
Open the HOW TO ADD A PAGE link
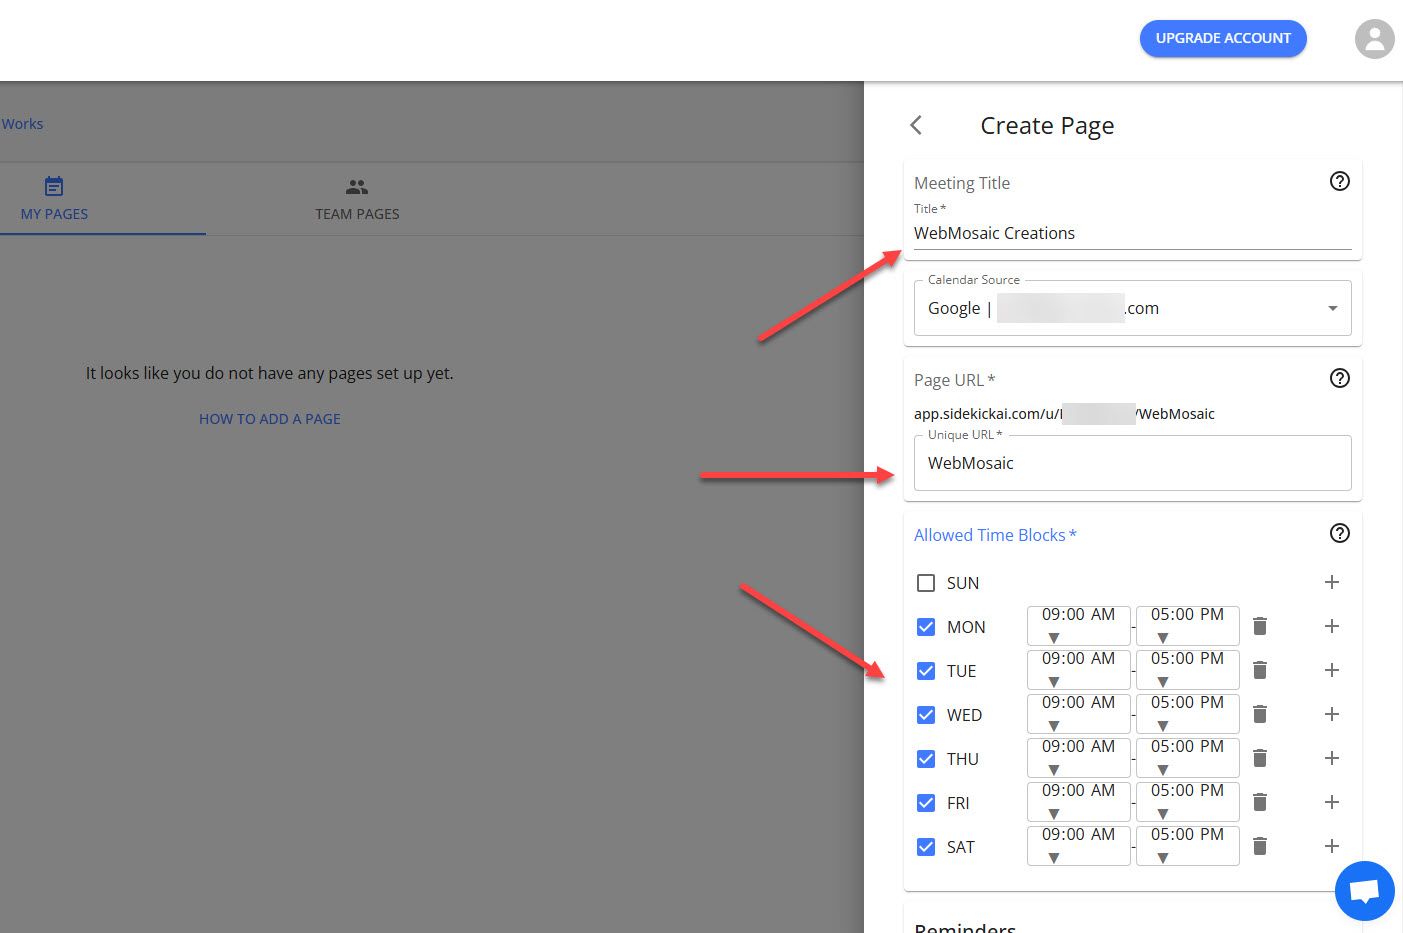click(269, 418)
